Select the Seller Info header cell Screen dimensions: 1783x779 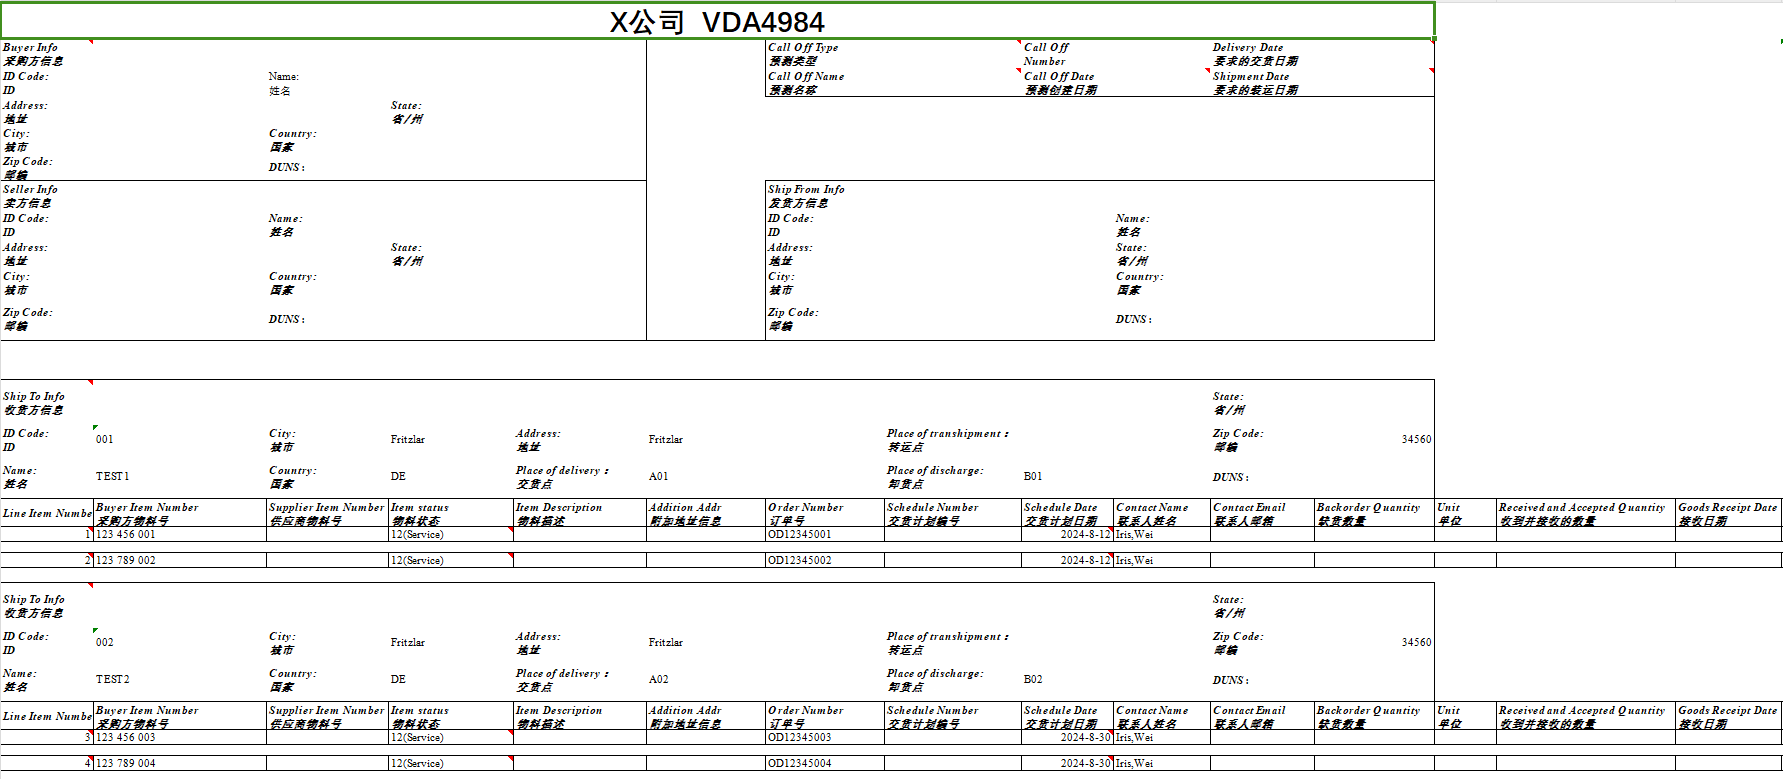pyautogui.click(x=31, y=196)
